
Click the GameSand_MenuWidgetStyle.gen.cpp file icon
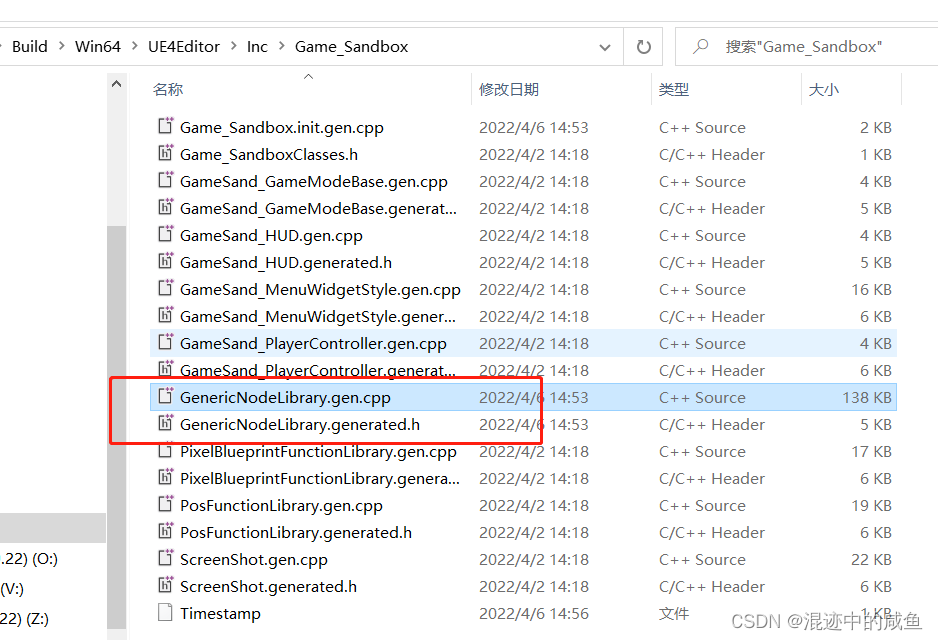coord(165,288)
